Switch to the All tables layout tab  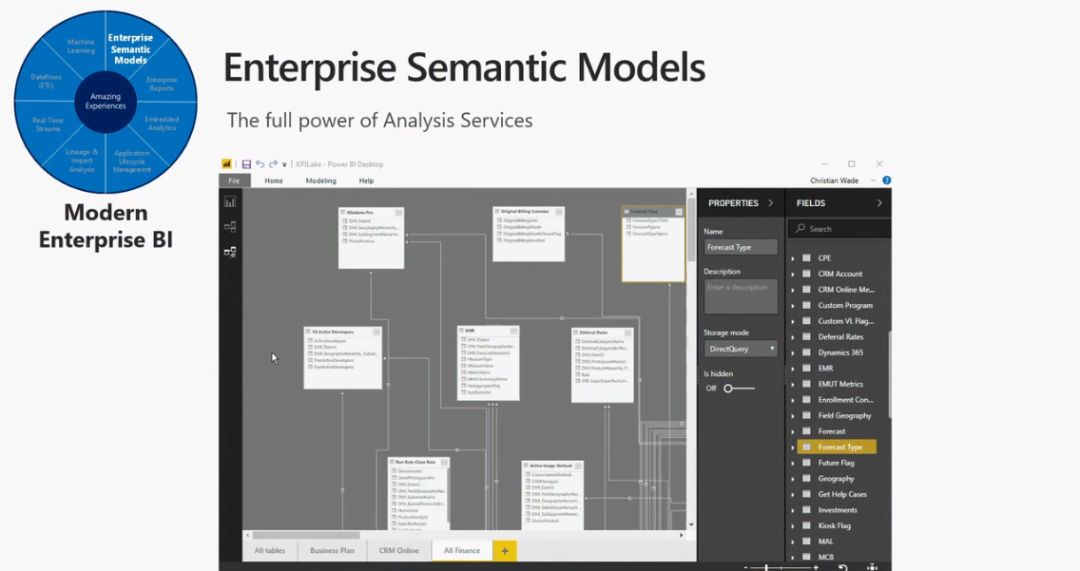[269, 550]
